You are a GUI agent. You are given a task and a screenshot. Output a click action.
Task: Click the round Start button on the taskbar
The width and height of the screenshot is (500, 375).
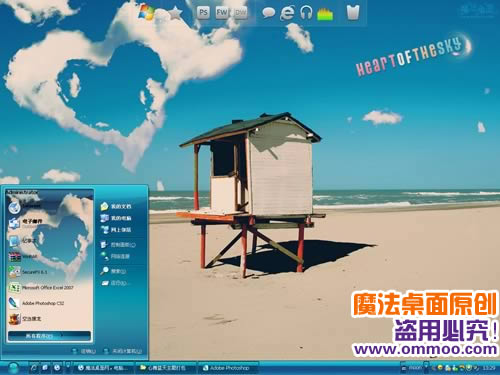click(x=13, y=368)
